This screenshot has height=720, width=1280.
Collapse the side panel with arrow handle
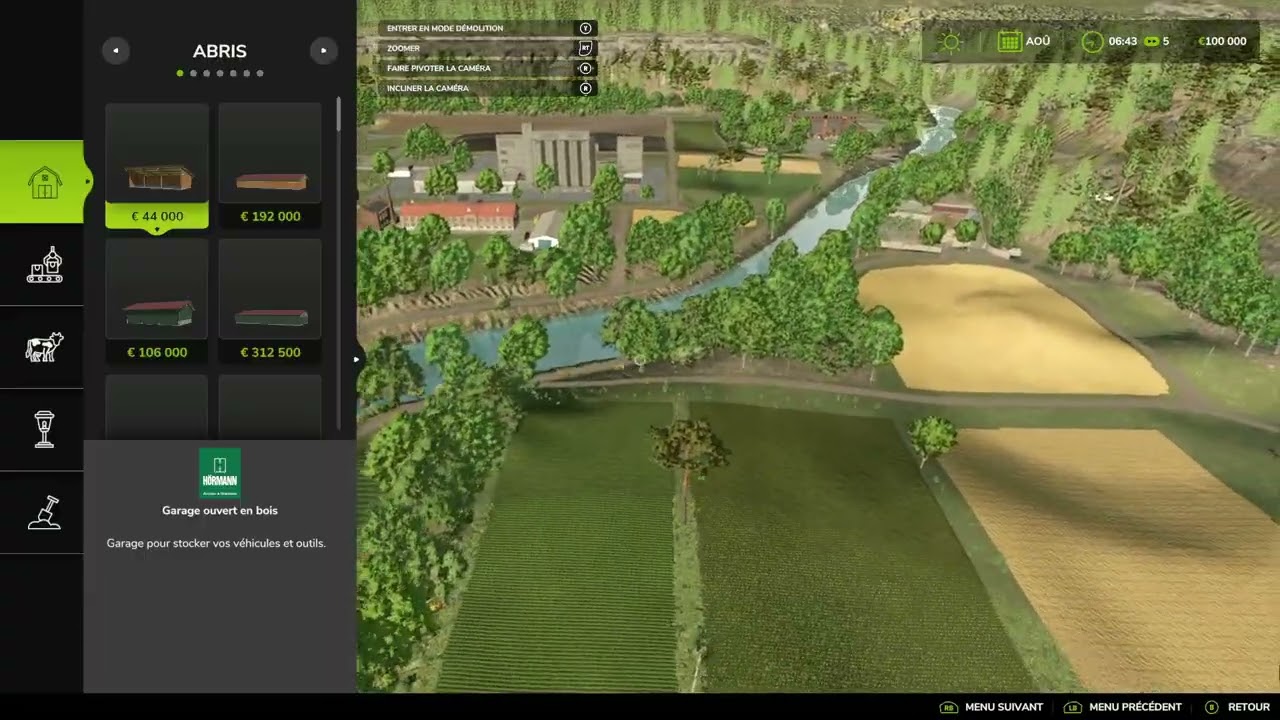[357, 359]
